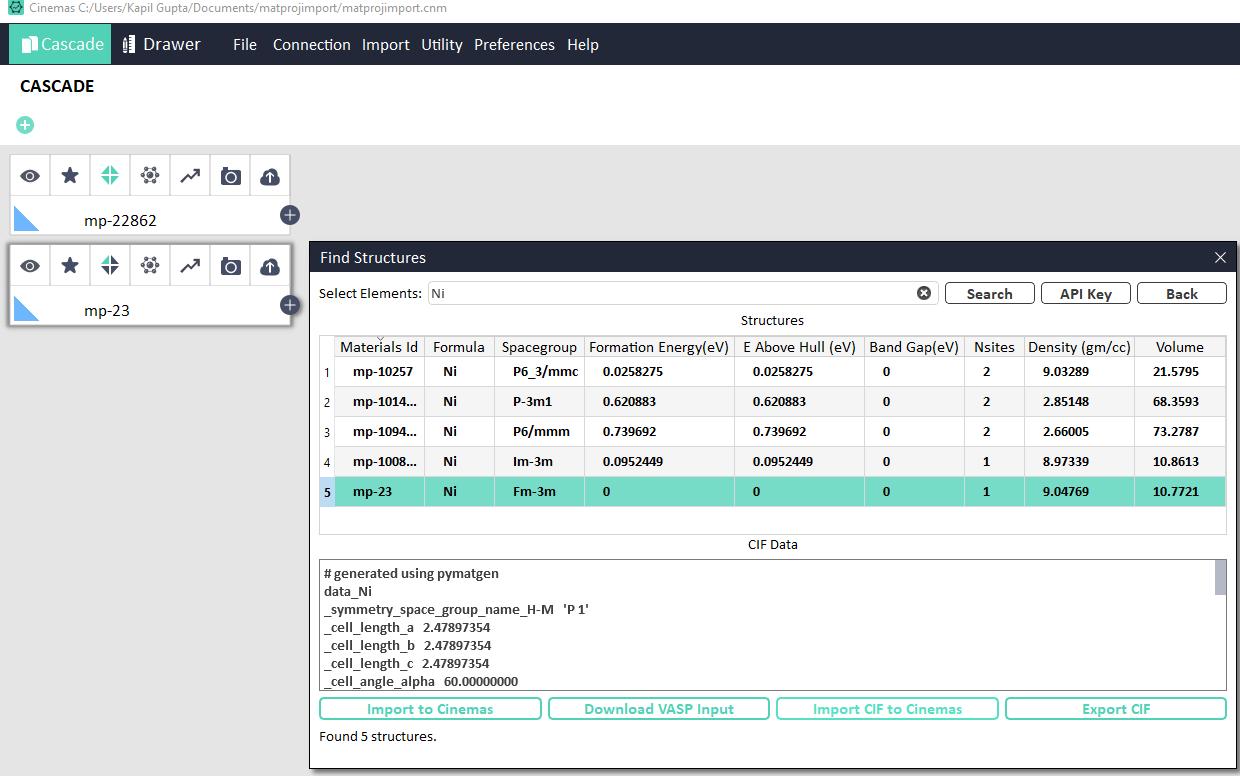Click the Export CIF button
The image size is (1240, 776).
pyautogui.click(x=1116, y=709)
